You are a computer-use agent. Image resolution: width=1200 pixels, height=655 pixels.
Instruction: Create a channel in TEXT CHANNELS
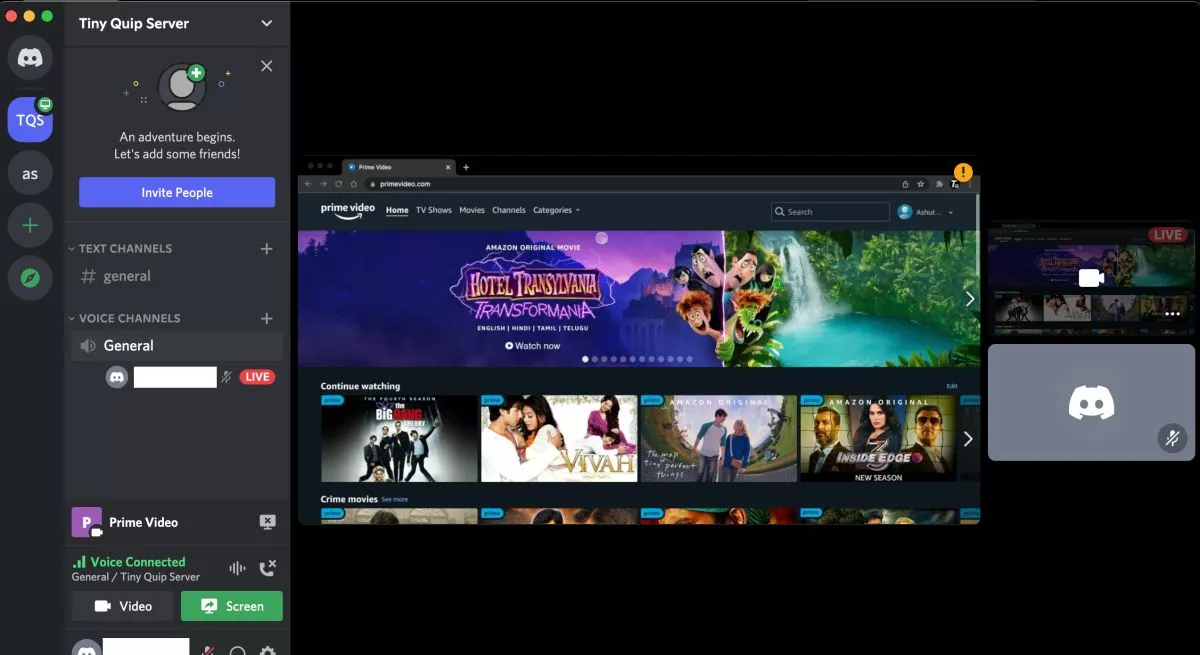coord(267,248)
